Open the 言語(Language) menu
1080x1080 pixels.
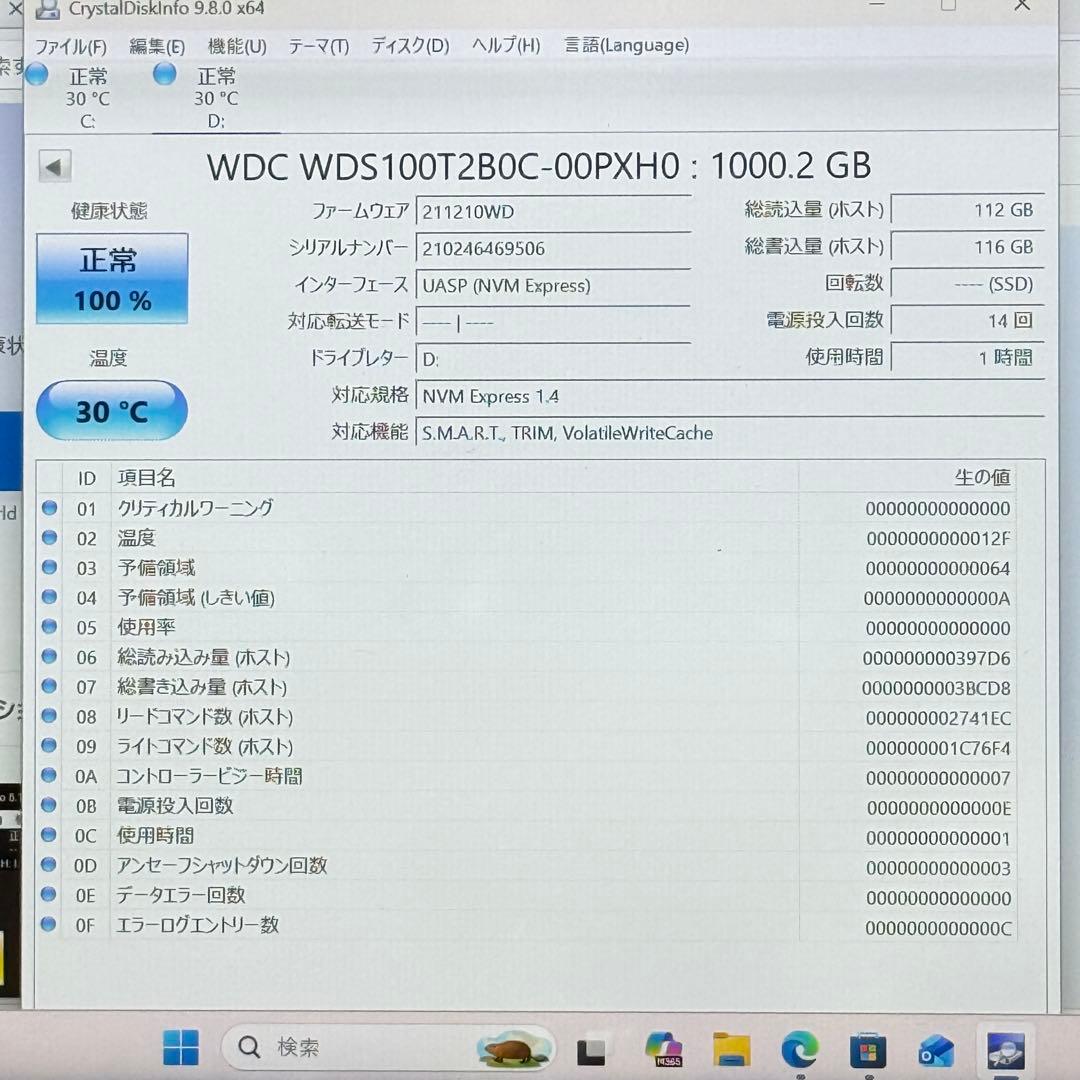pyautogui.click(x=626, y=45)
